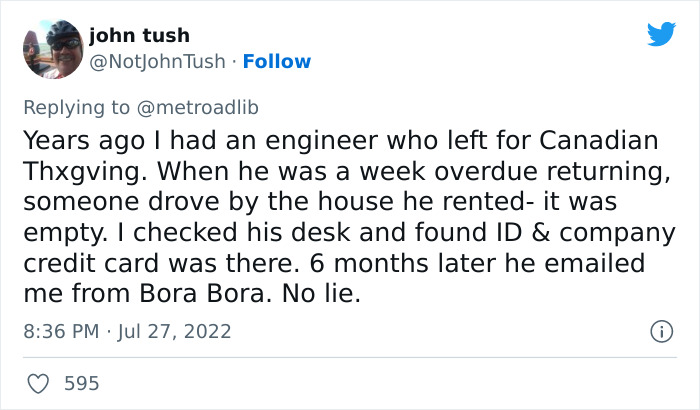This screenshot has width=700, height=410.
Task: Click the date Jul 27, 2022
Action: (x=177, y=331)
